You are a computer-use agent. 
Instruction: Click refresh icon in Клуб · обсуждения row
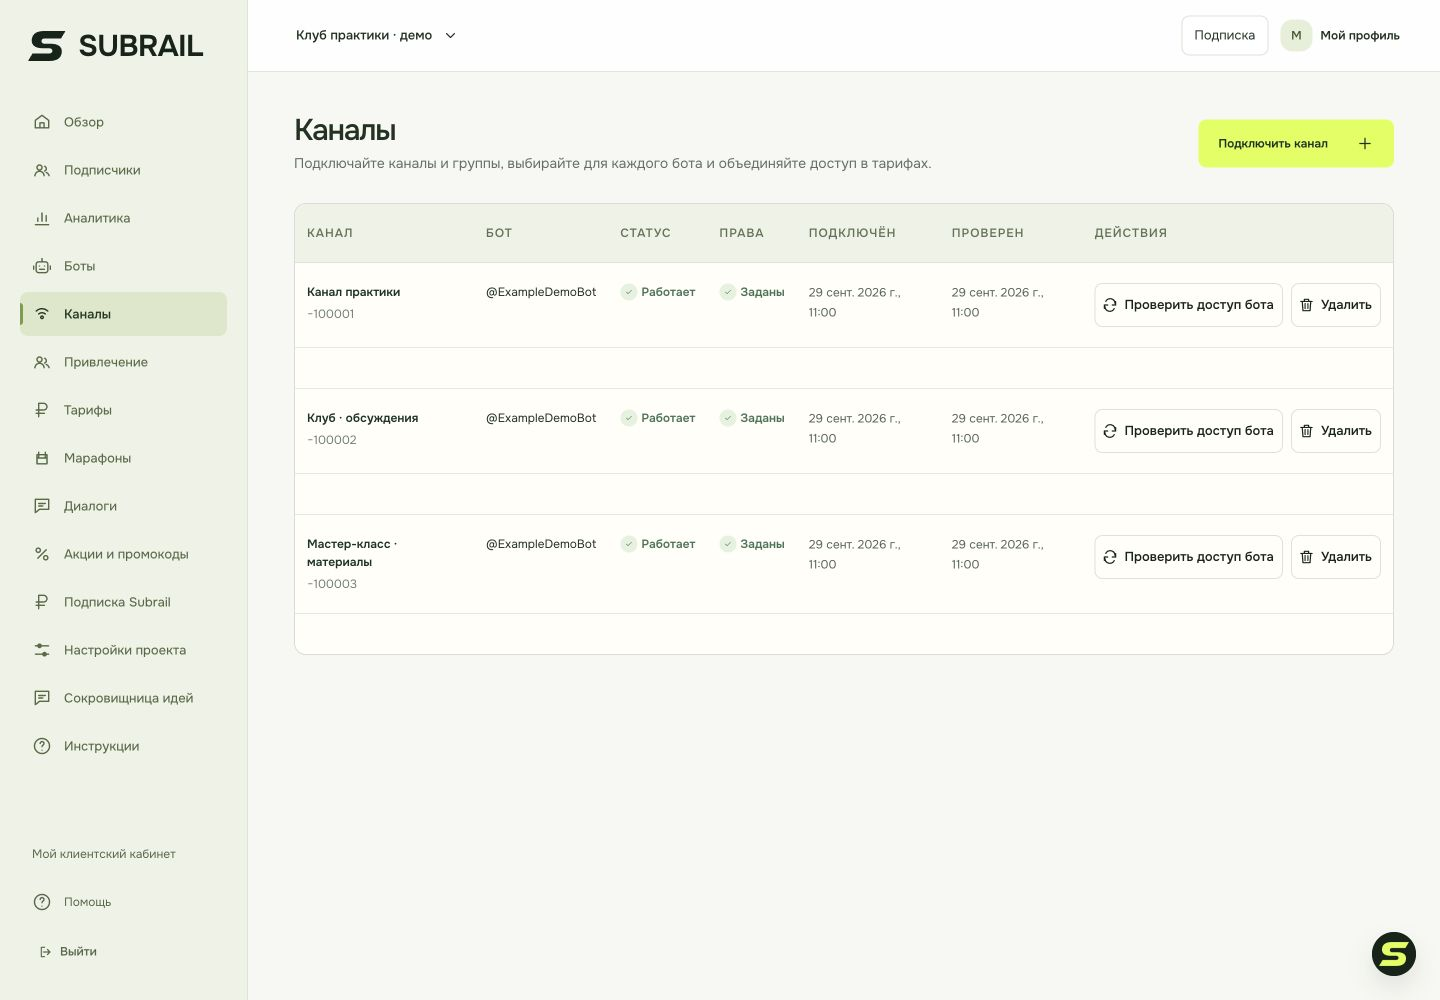(1110, 431)
